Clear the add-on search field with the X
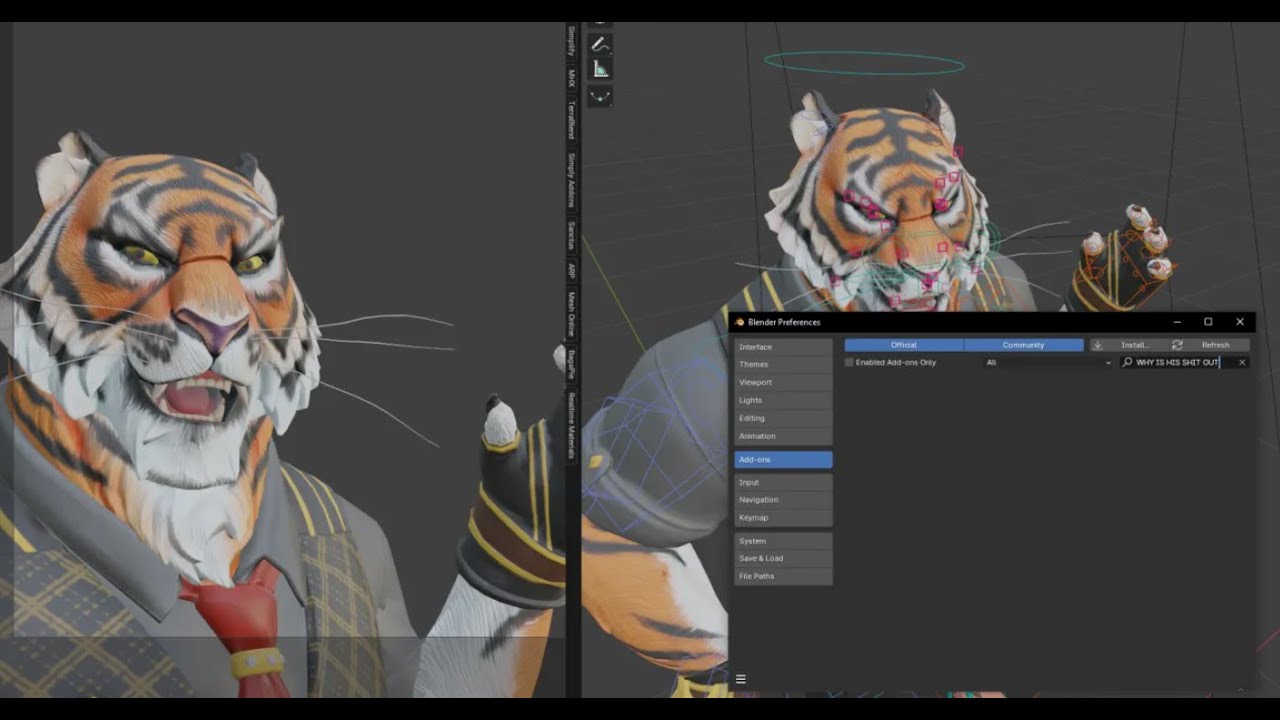 click(1242, 362)
